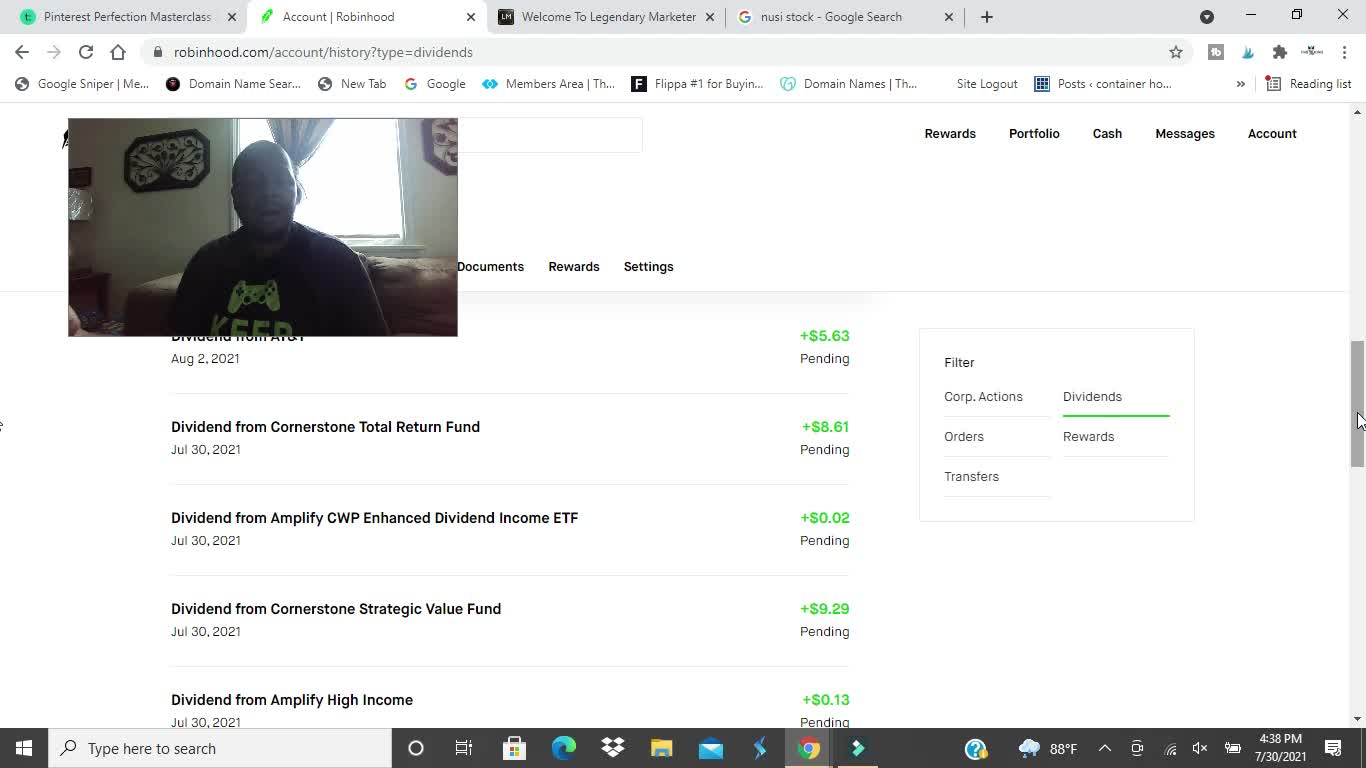
Task: Open a new browser tab with plus
Action: (x=987, y=17)
